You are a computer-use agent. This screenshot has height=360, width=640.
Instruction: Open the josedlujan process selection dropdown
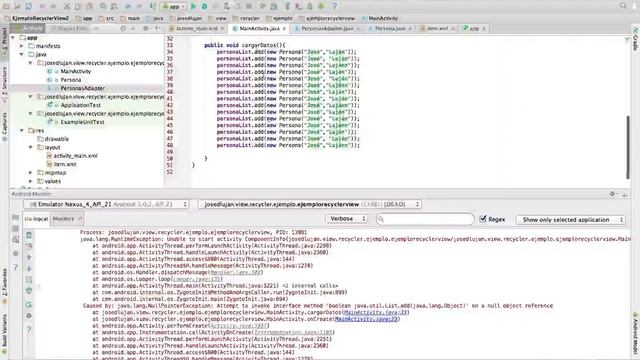(310, 204)
